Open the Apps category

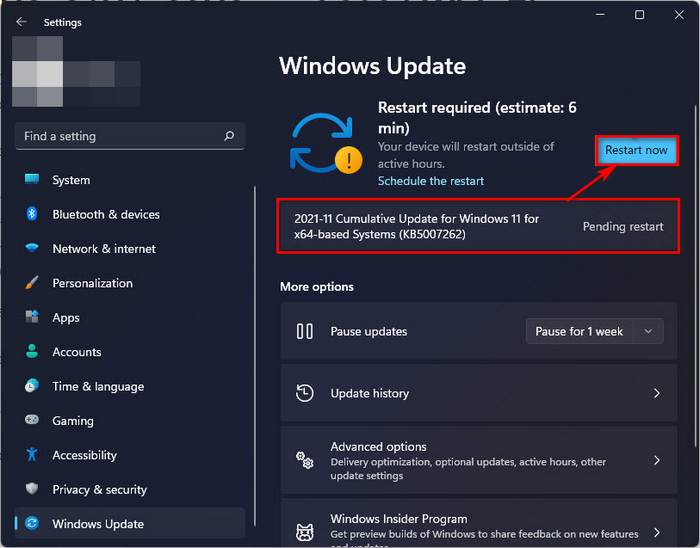click(130, 317)
